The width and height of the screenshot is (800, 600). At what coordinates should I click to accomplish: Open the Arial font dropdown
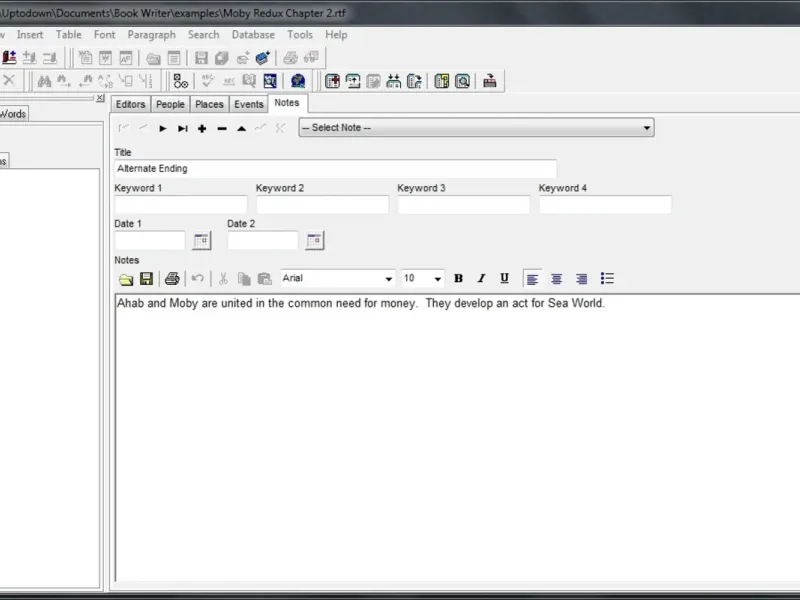tap(388, 279)
